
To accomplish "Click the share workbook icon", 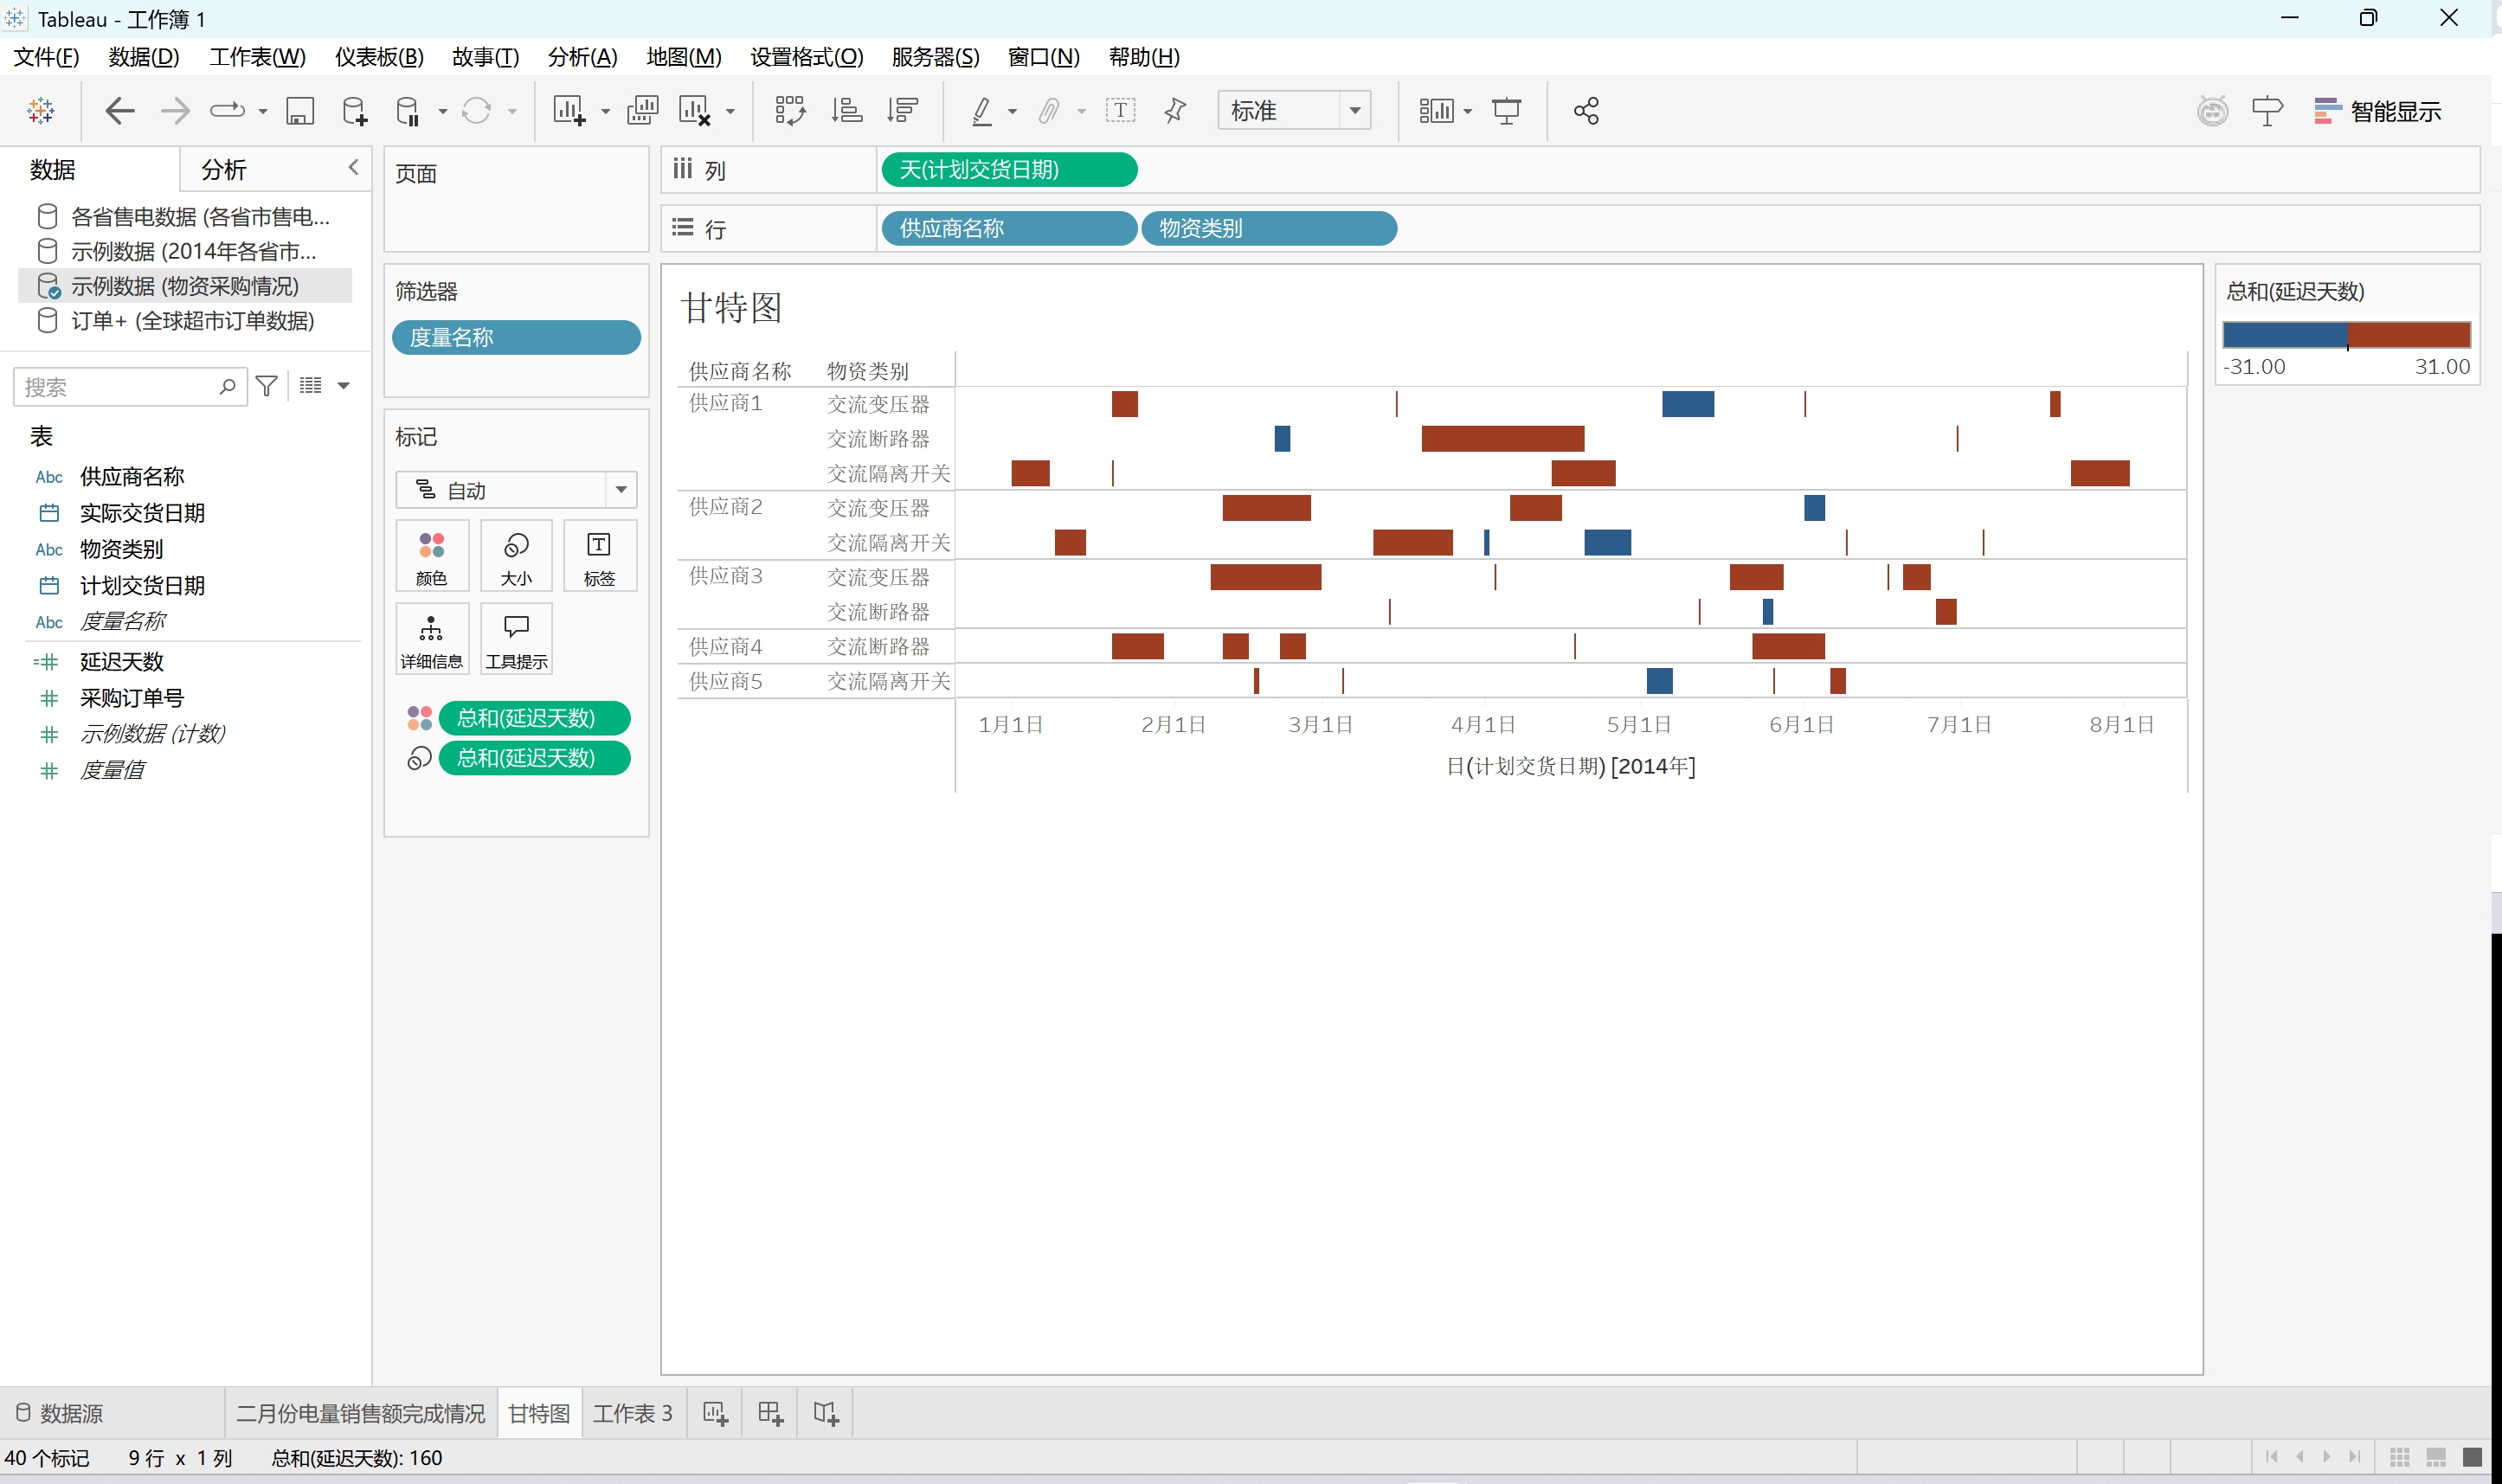I will pos(1586,111).
